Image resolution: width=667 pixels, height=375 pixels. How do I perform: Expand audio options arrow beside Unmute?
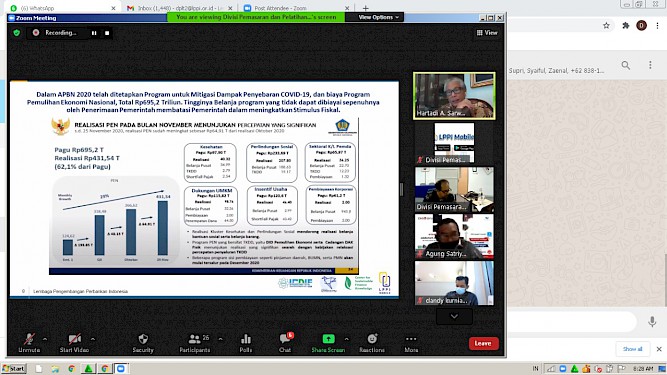pos(45,339)
